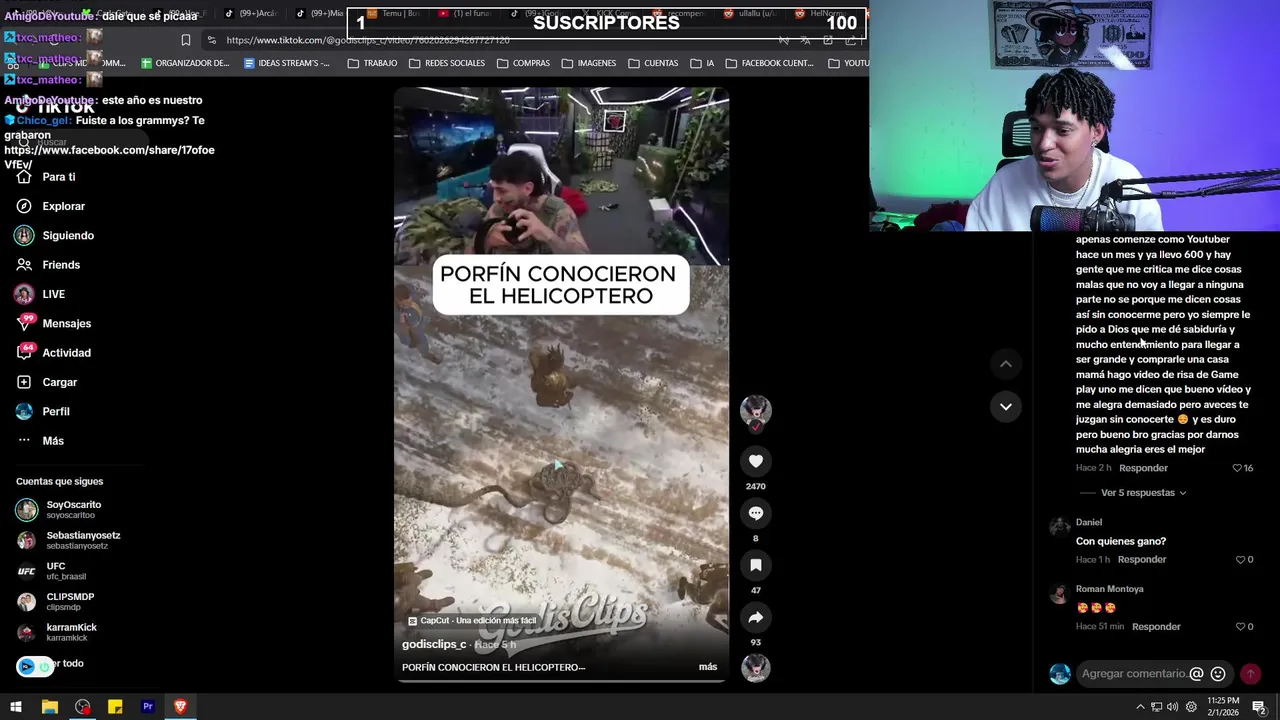Open the REDES SOCIALES bookmarks folder
1280x720 pixels.
click(x=447, y=63)
